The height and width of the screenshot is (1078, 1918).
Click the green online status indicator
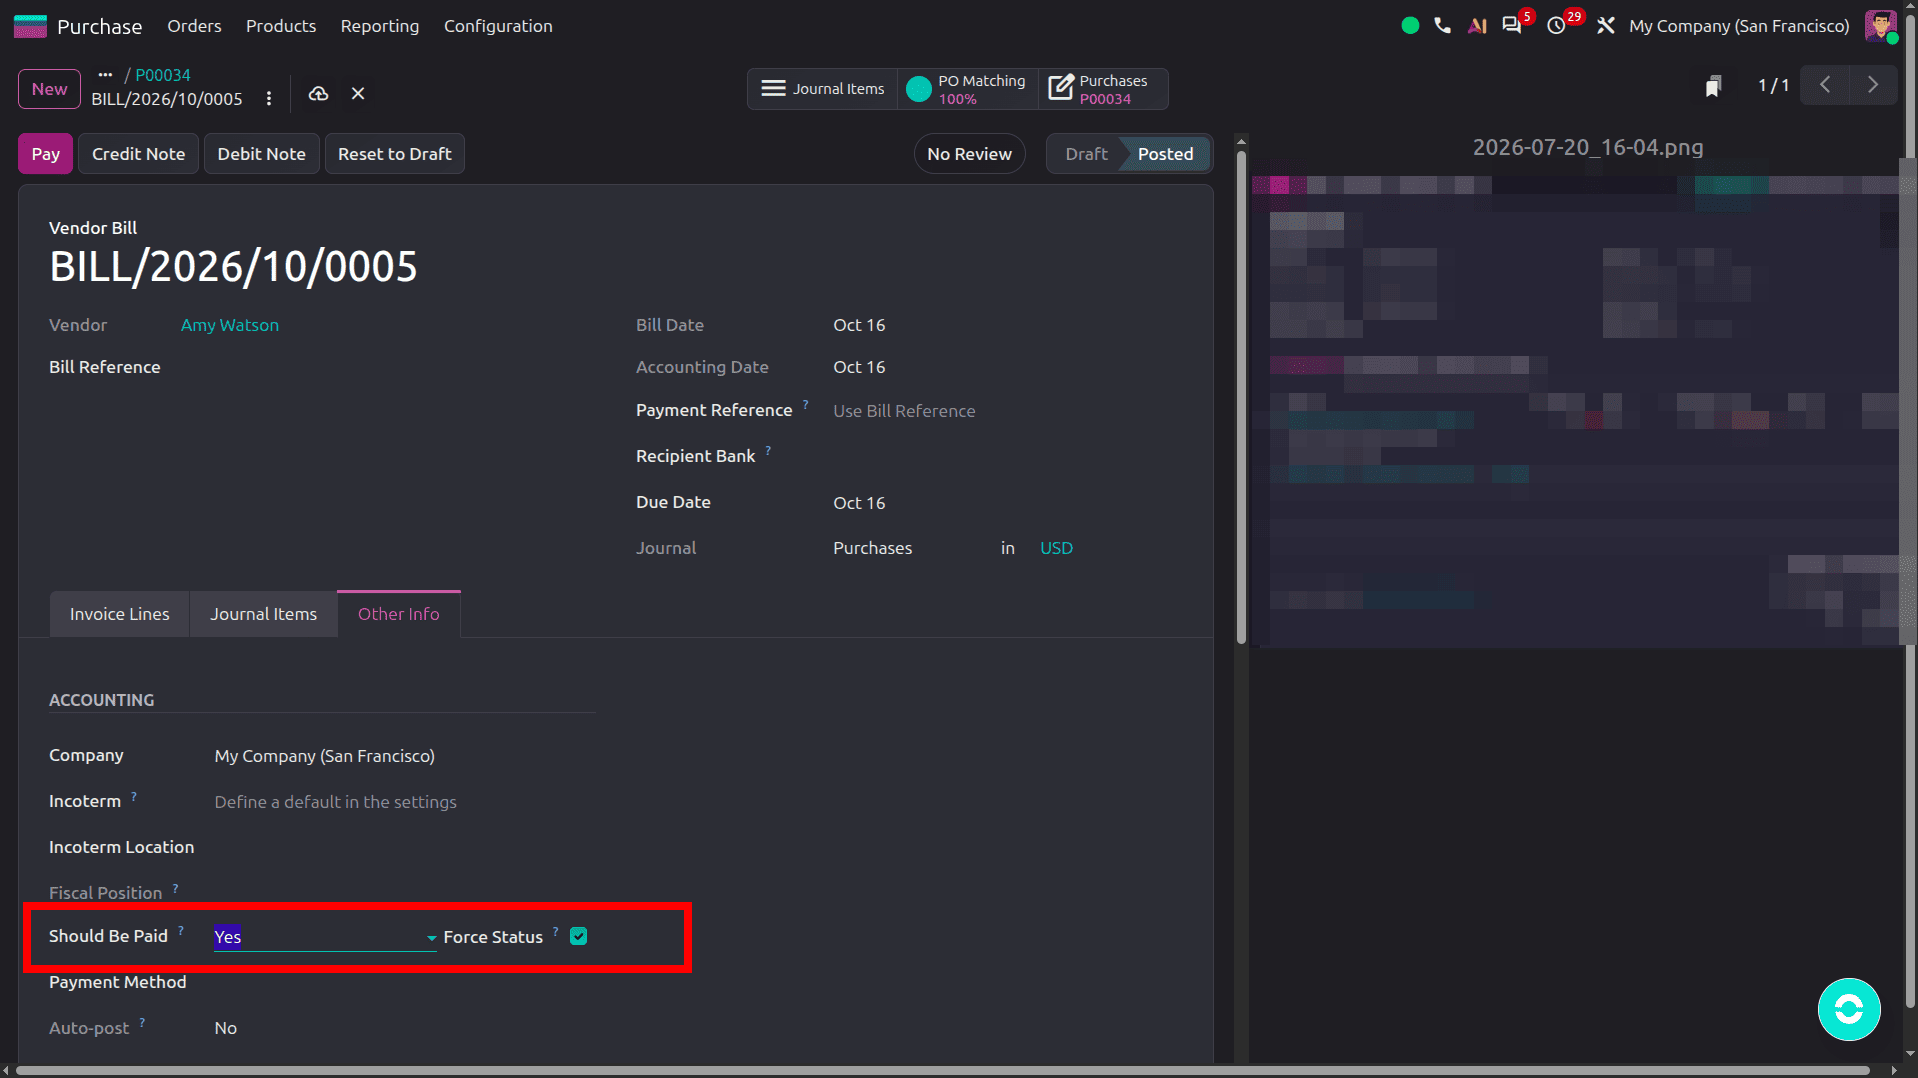1410,26
